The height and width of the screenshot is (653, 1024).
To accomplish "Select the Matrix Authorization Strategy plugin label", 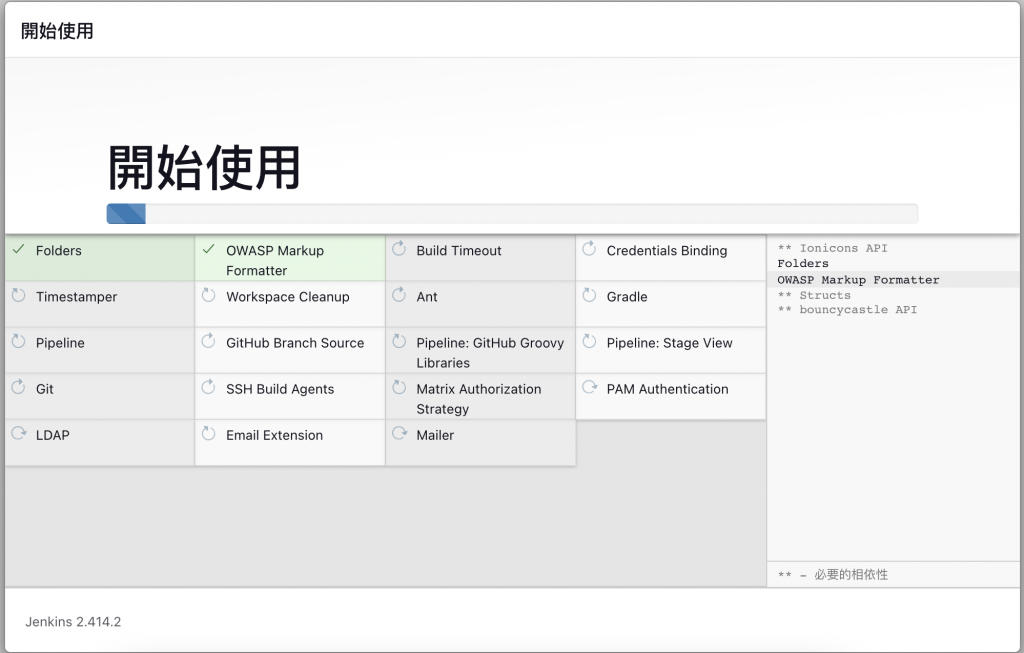I will point(479,399).
